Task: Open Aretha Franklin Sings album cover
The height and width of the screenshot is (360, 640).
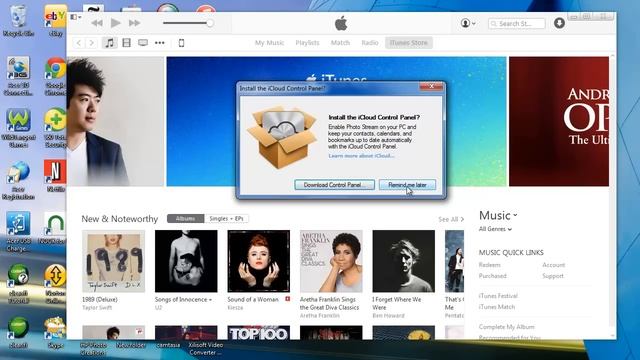Action: coord(331,261)
